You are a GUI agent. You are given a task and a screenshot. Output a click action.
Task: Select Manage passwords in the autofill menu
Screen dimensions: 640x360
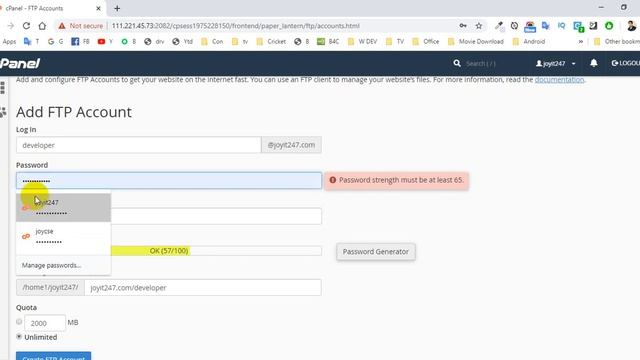51,265
